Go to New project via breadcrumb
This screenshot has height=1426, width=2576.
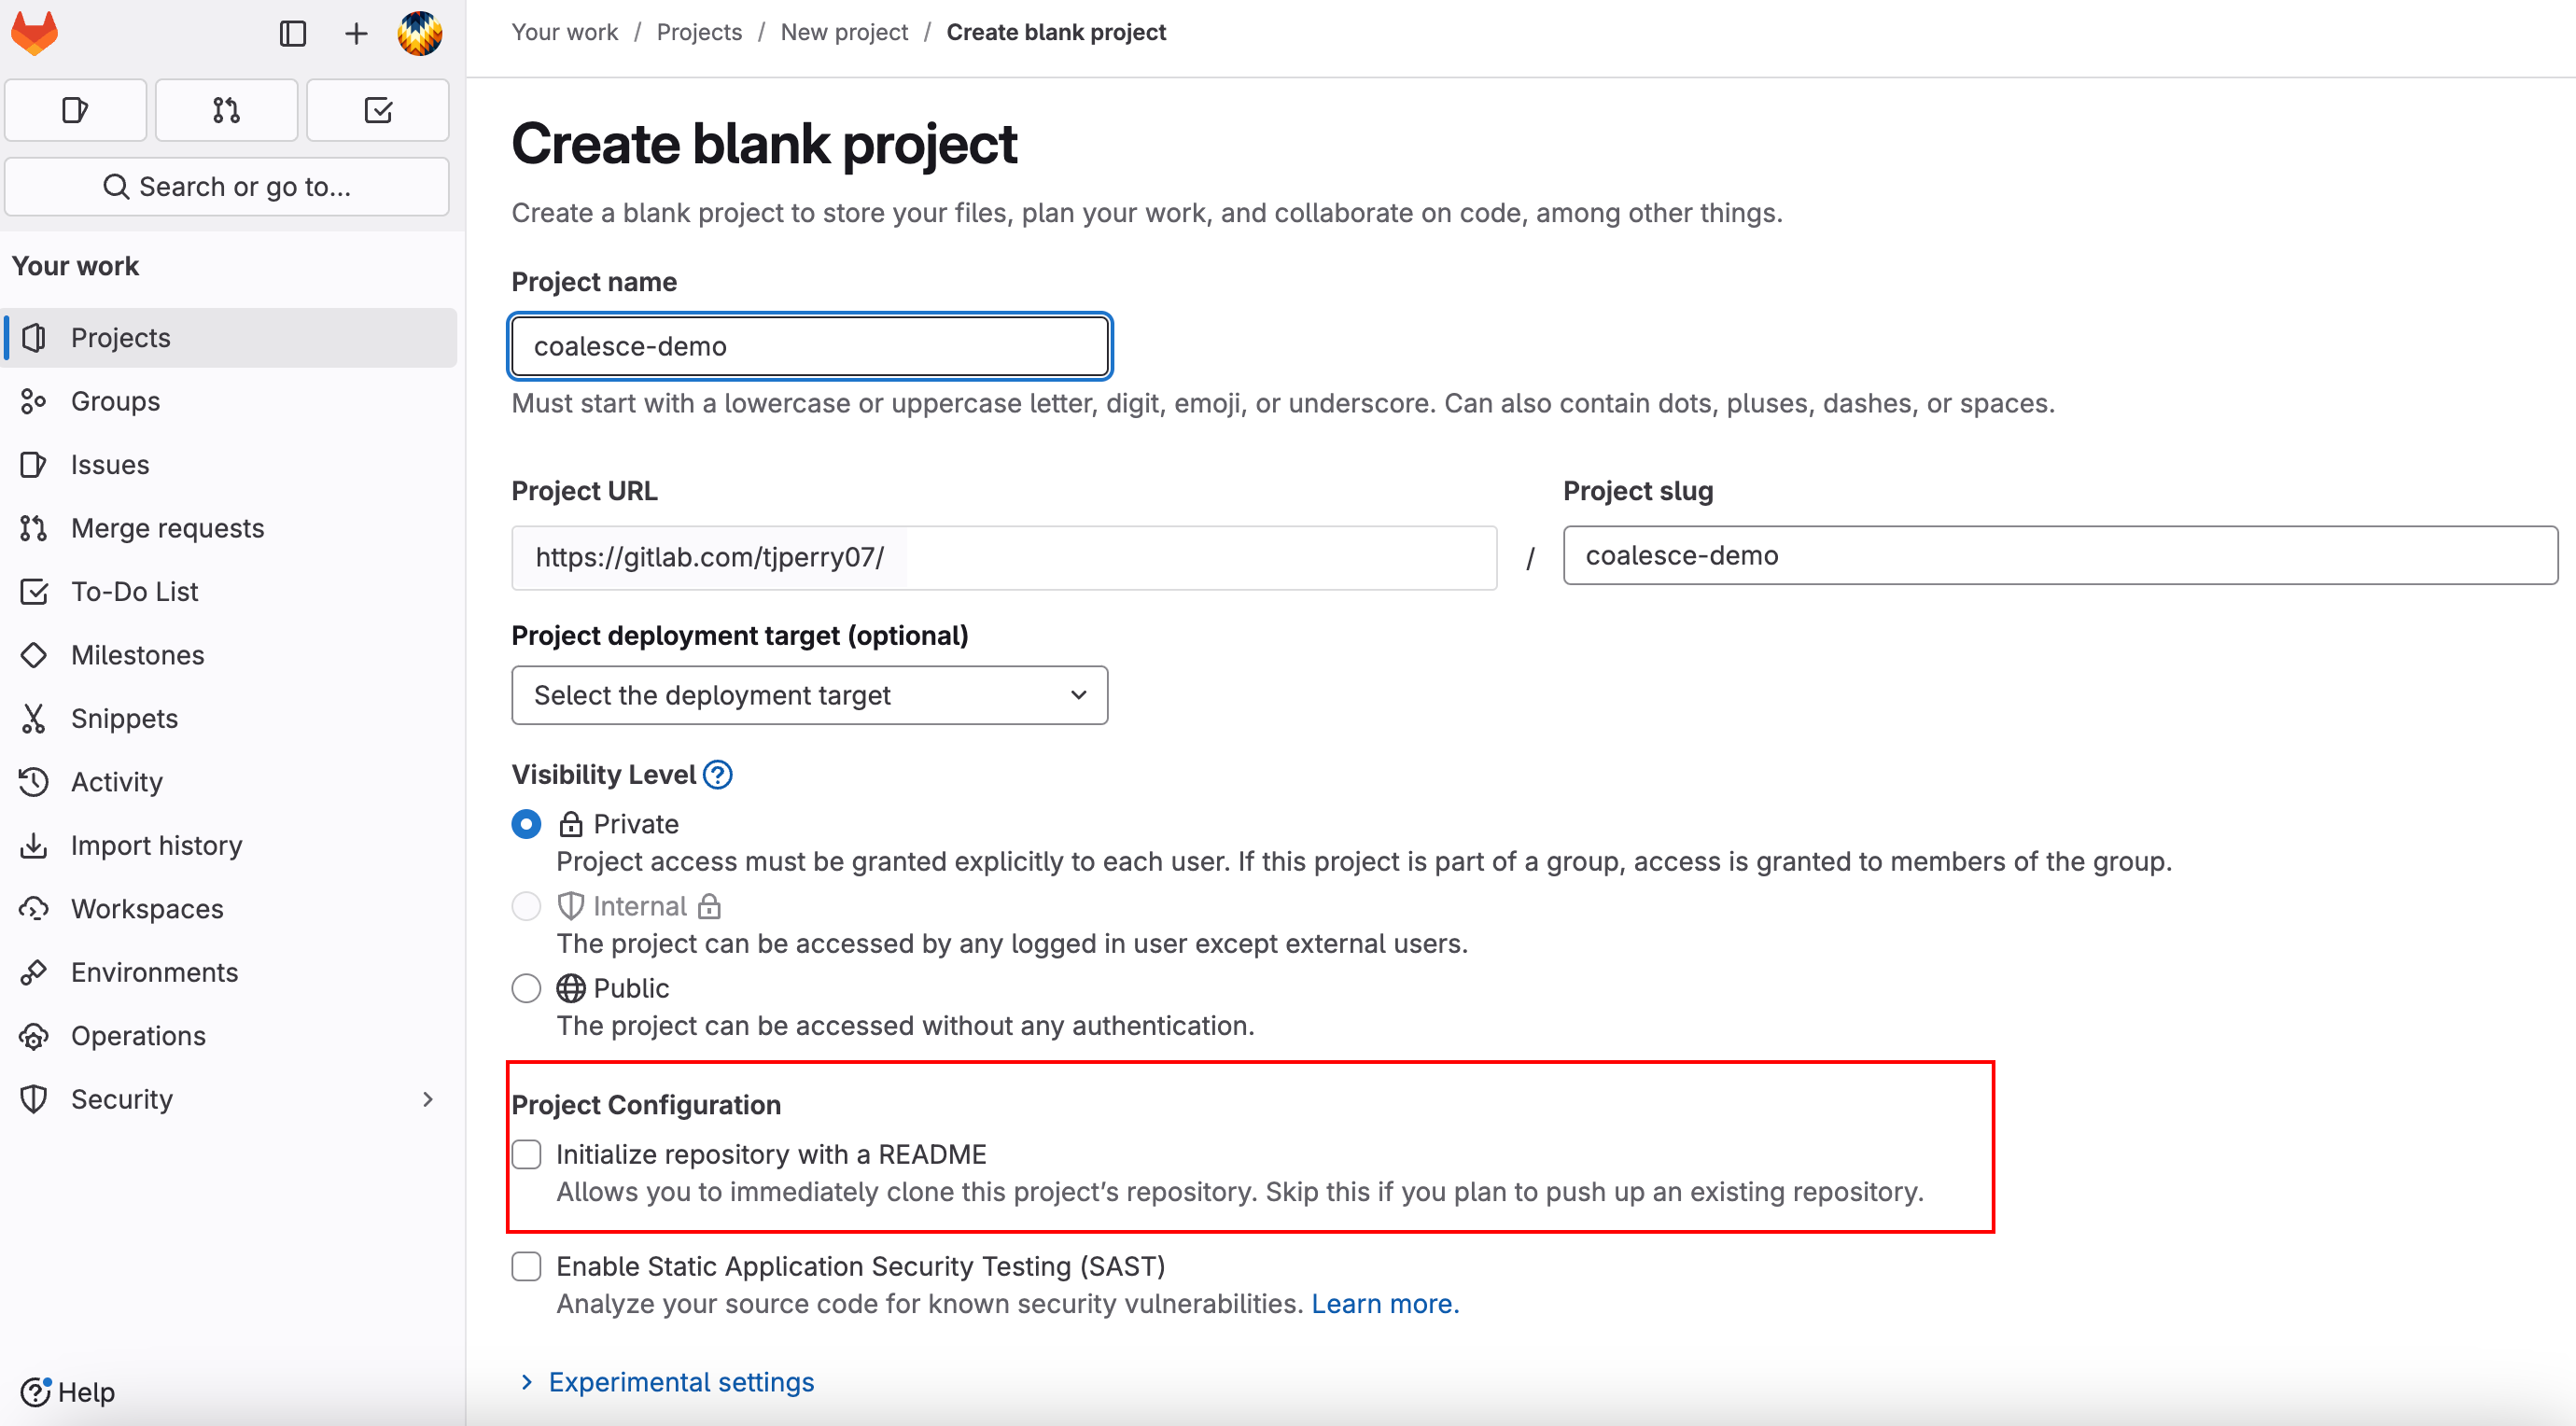[x=844, y=32]
